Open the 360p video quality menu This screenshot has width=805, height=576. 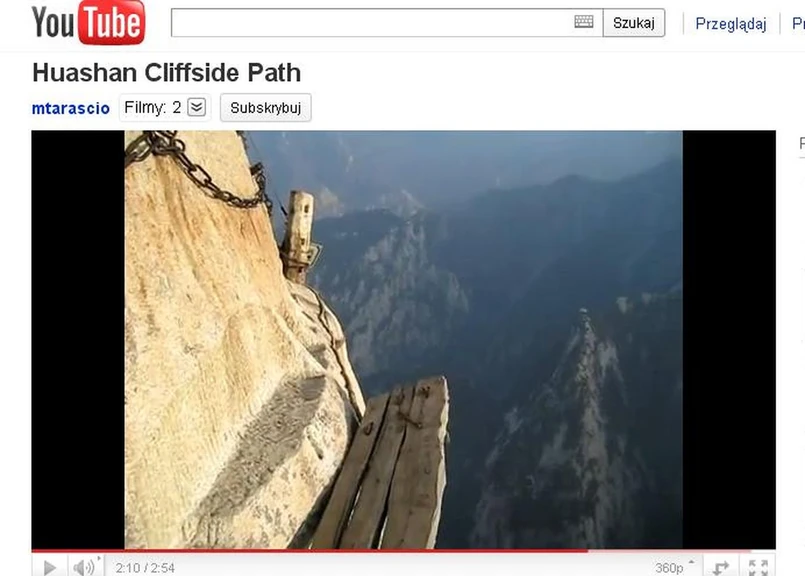click(669, 568)
